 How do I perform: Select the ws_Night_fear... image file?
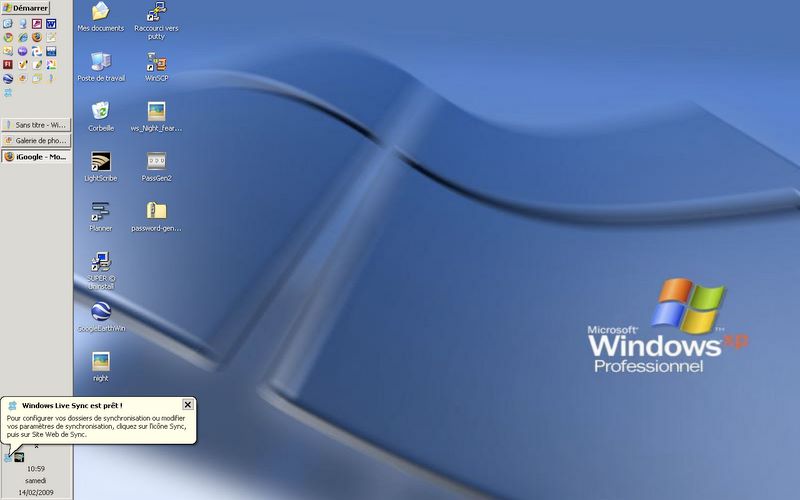click(156, 117)
